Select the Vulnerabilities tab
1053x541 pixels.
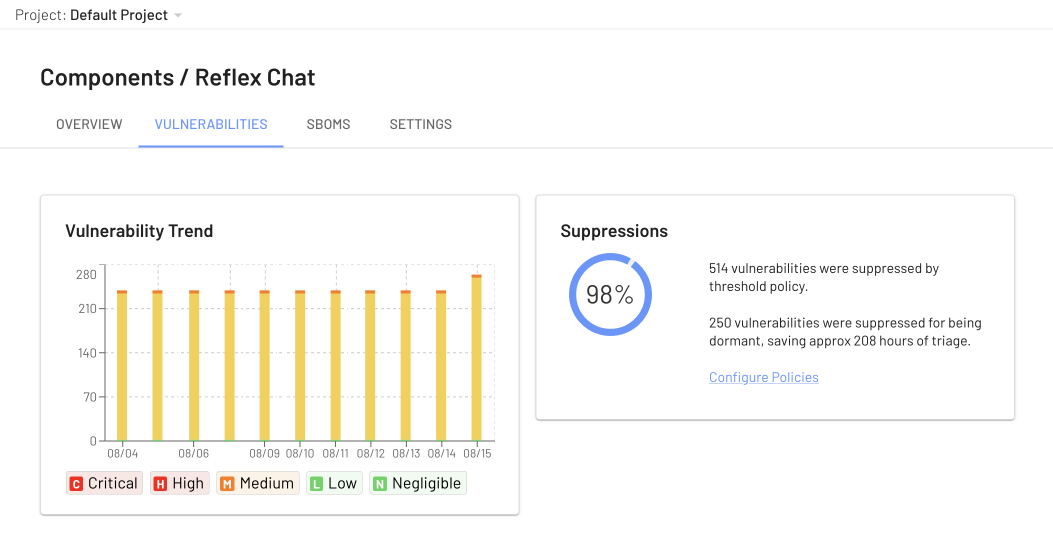211,124
